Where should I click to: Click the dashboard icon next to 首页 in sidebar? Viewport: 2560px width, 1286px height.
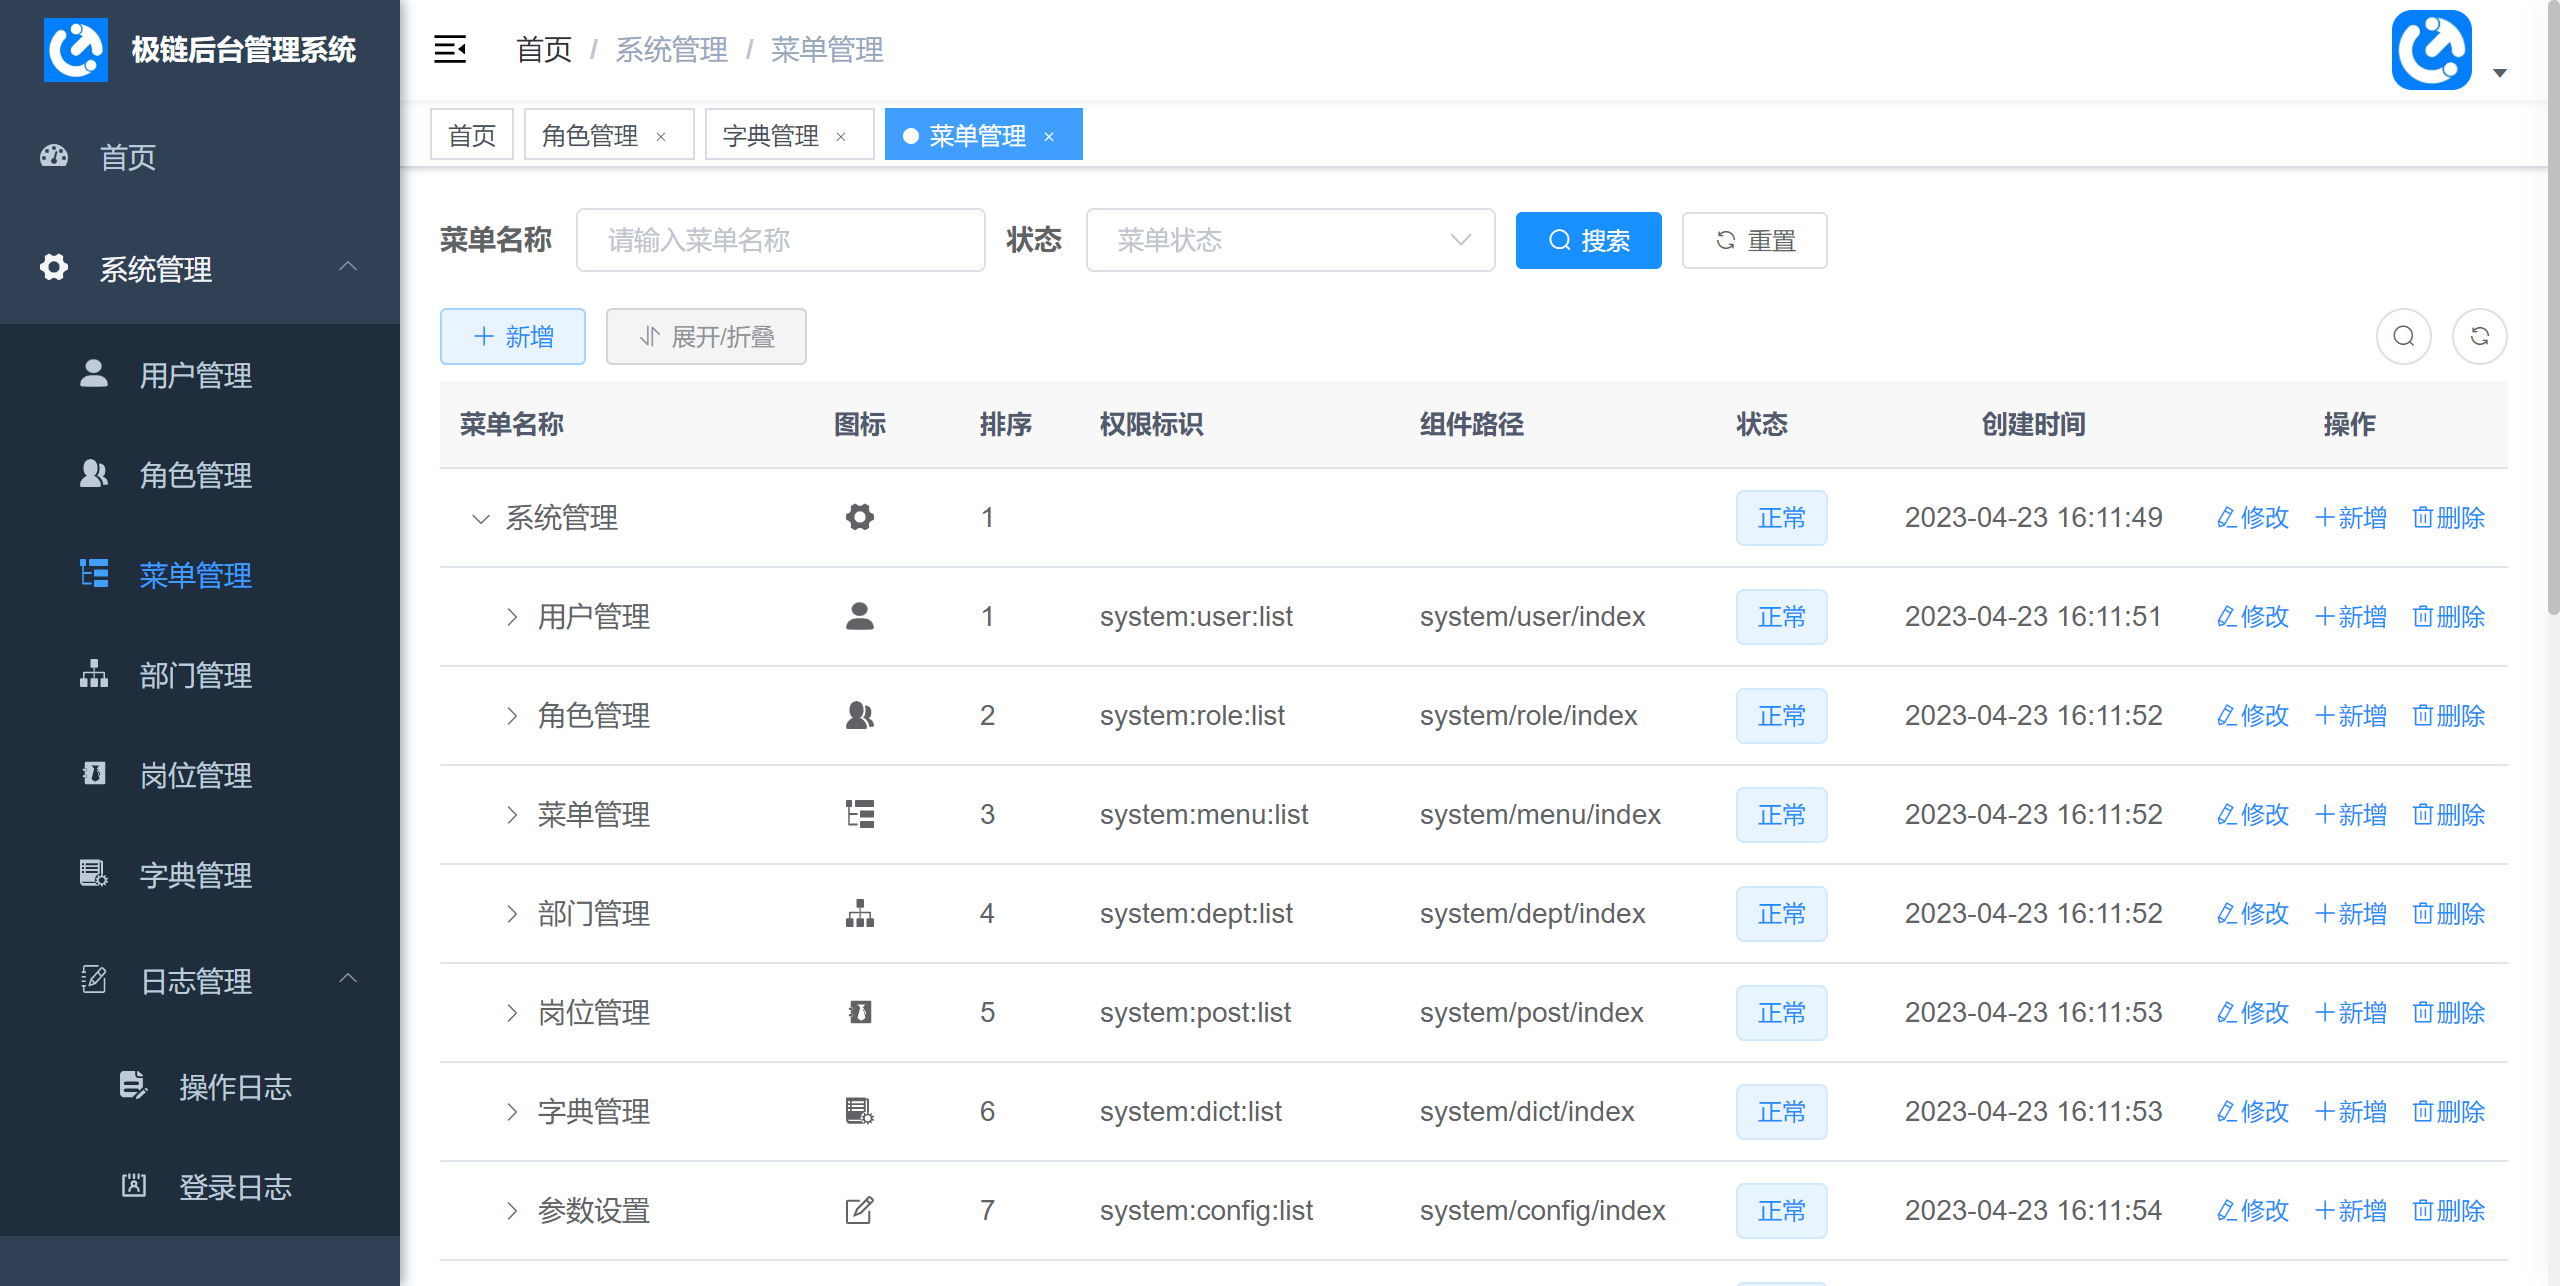pyautogui.click(x=54, y=156)
